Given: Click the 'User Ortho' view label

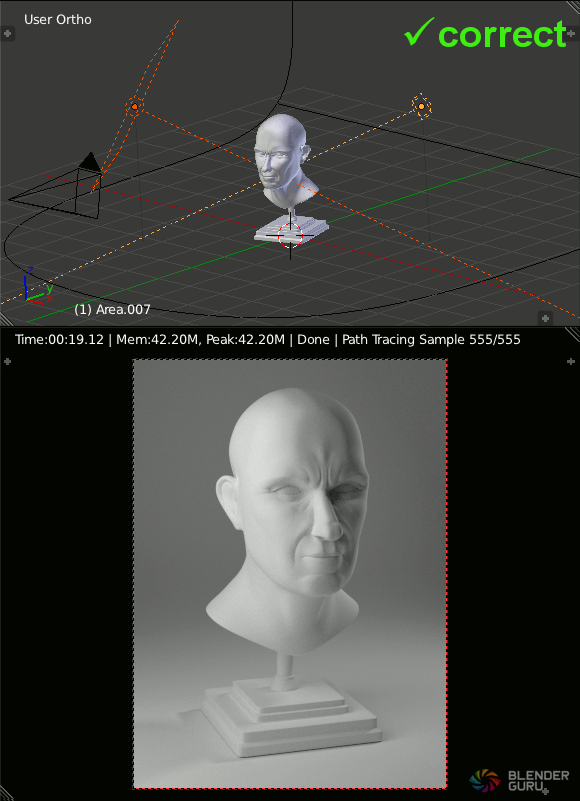Looking at the screenshot, I should [58, 19].
